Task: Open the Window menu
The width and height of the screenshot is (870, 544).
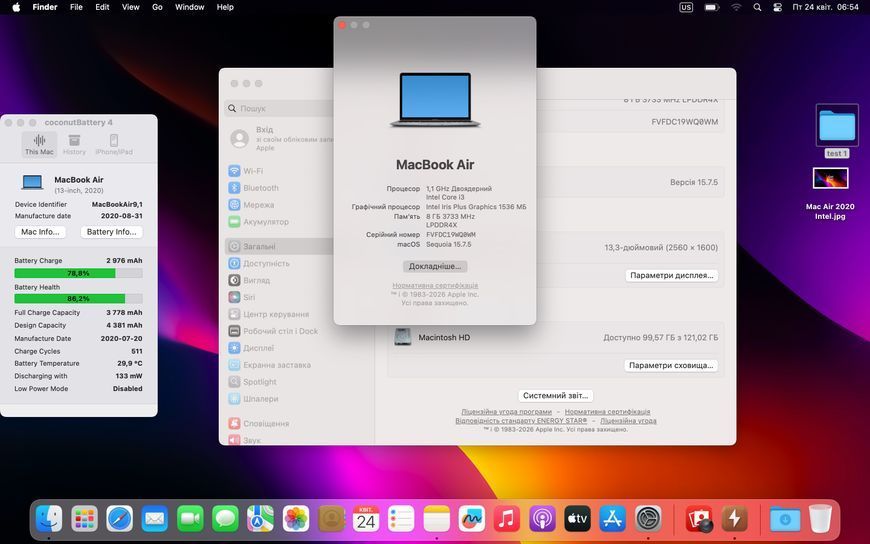Action: point(189,7)
